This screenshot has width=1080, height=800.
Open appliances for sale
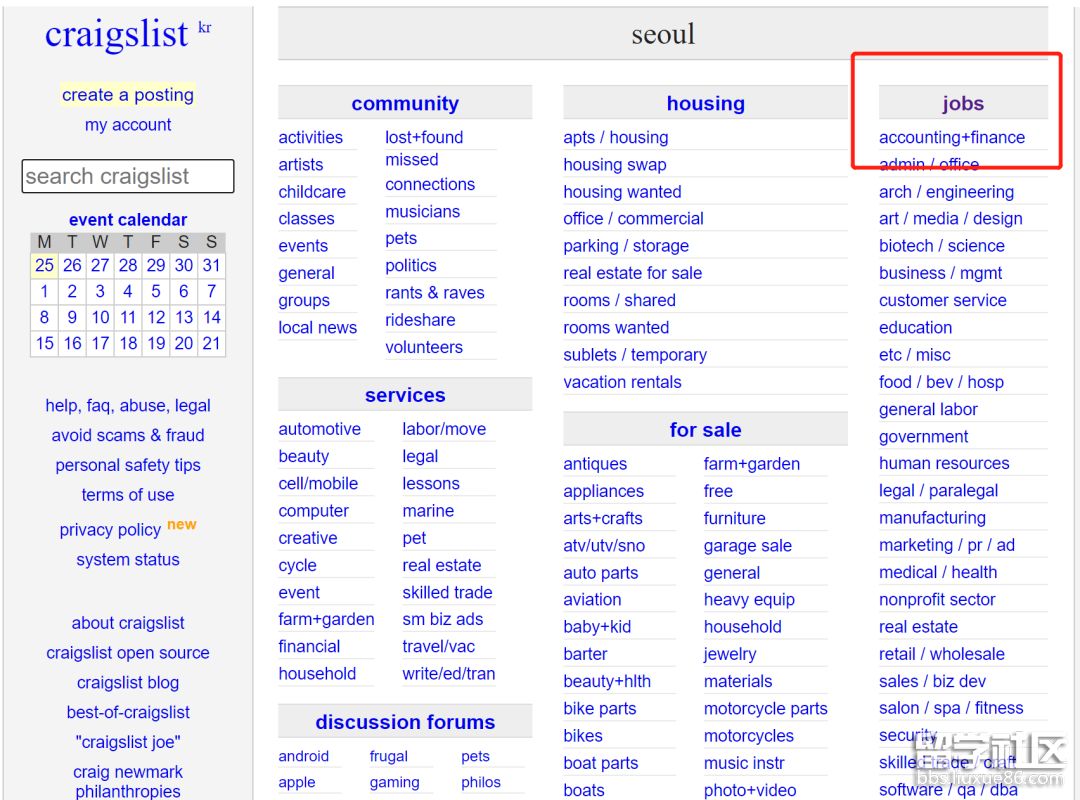603,491
